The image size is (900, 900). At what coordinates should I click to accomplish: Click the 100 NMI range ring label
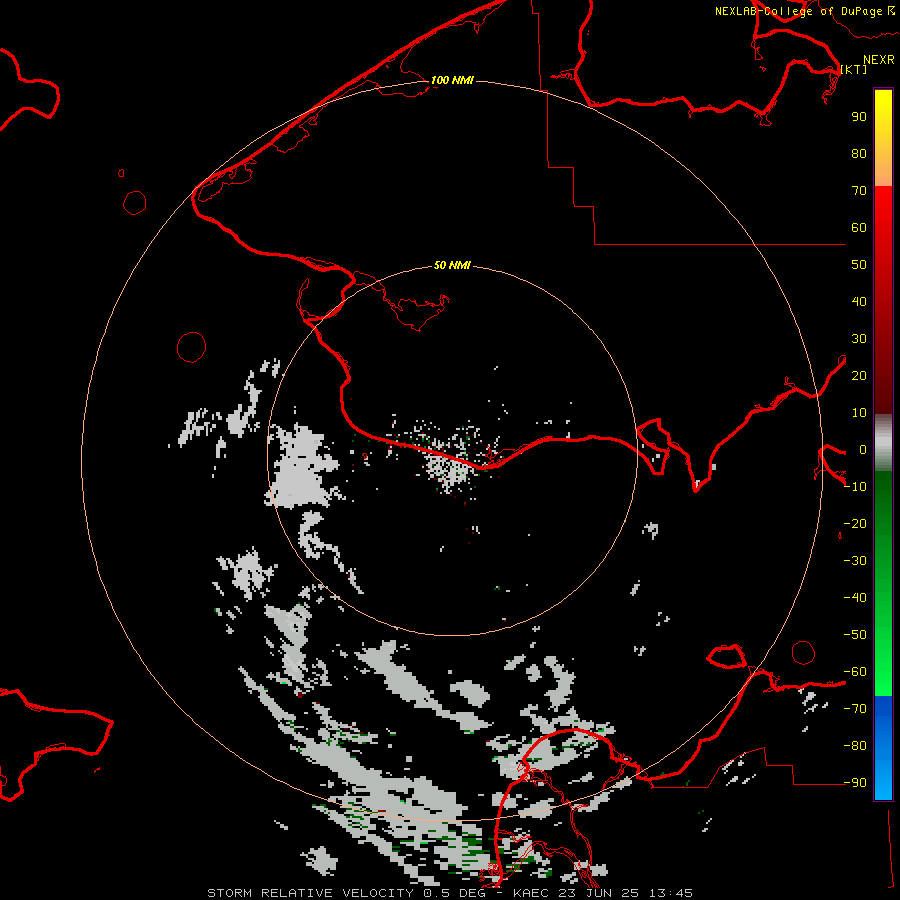pos(452,80)
